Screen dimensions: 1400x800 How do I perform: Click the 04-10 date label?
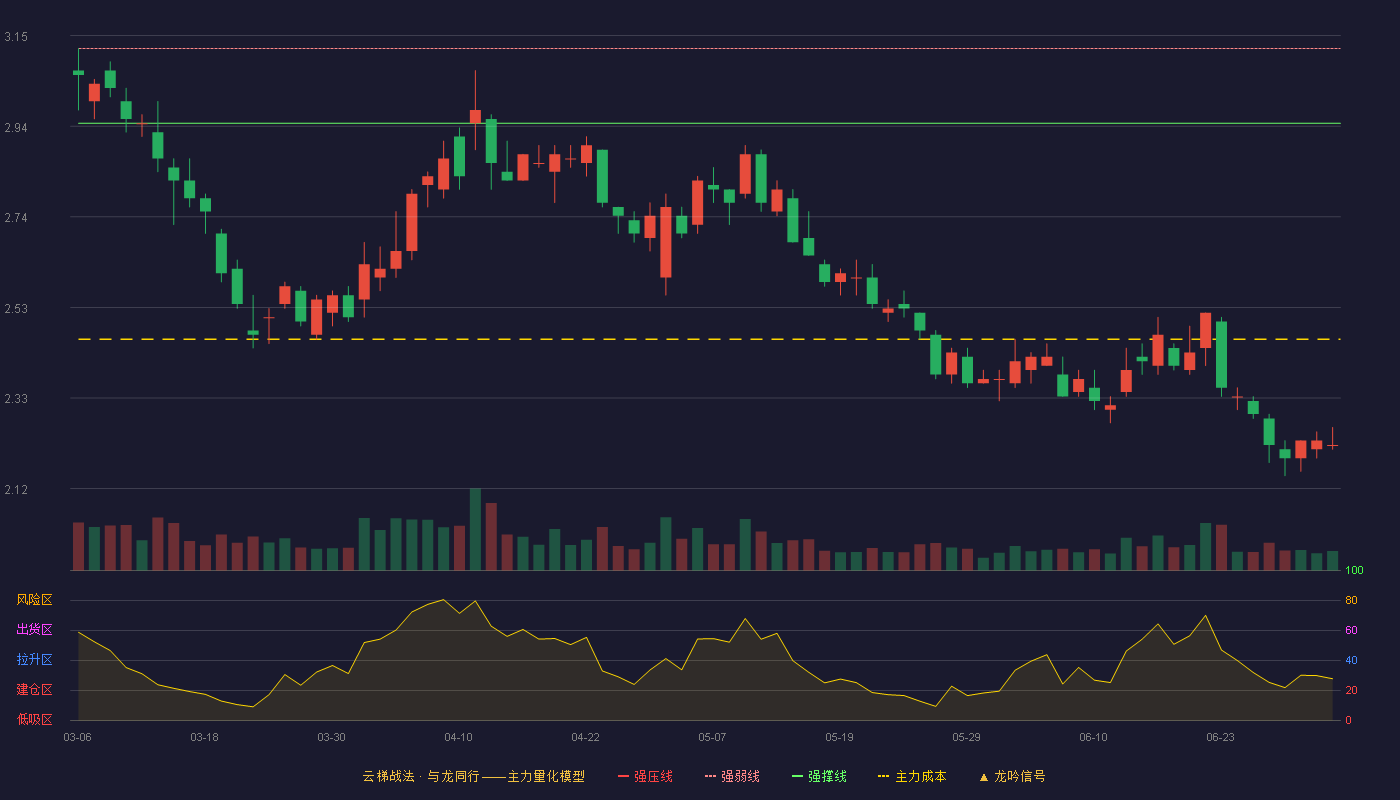pyautogui.click(x=458, y=737)
